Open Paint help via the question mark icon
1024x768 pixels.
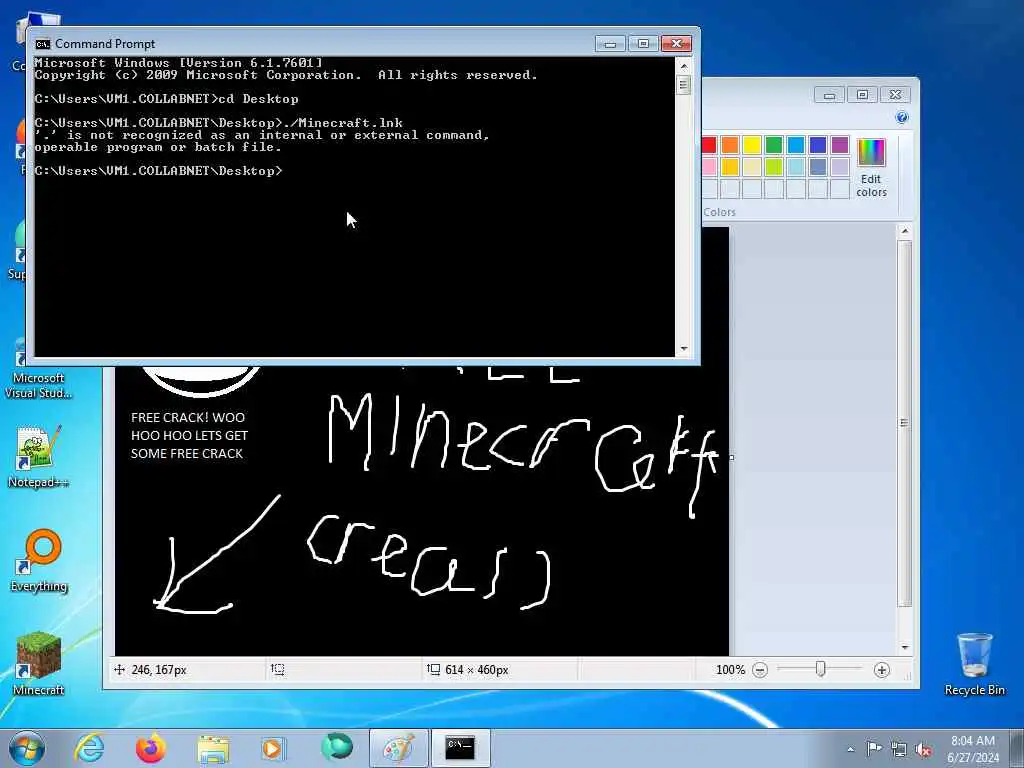tap(902, 118)
